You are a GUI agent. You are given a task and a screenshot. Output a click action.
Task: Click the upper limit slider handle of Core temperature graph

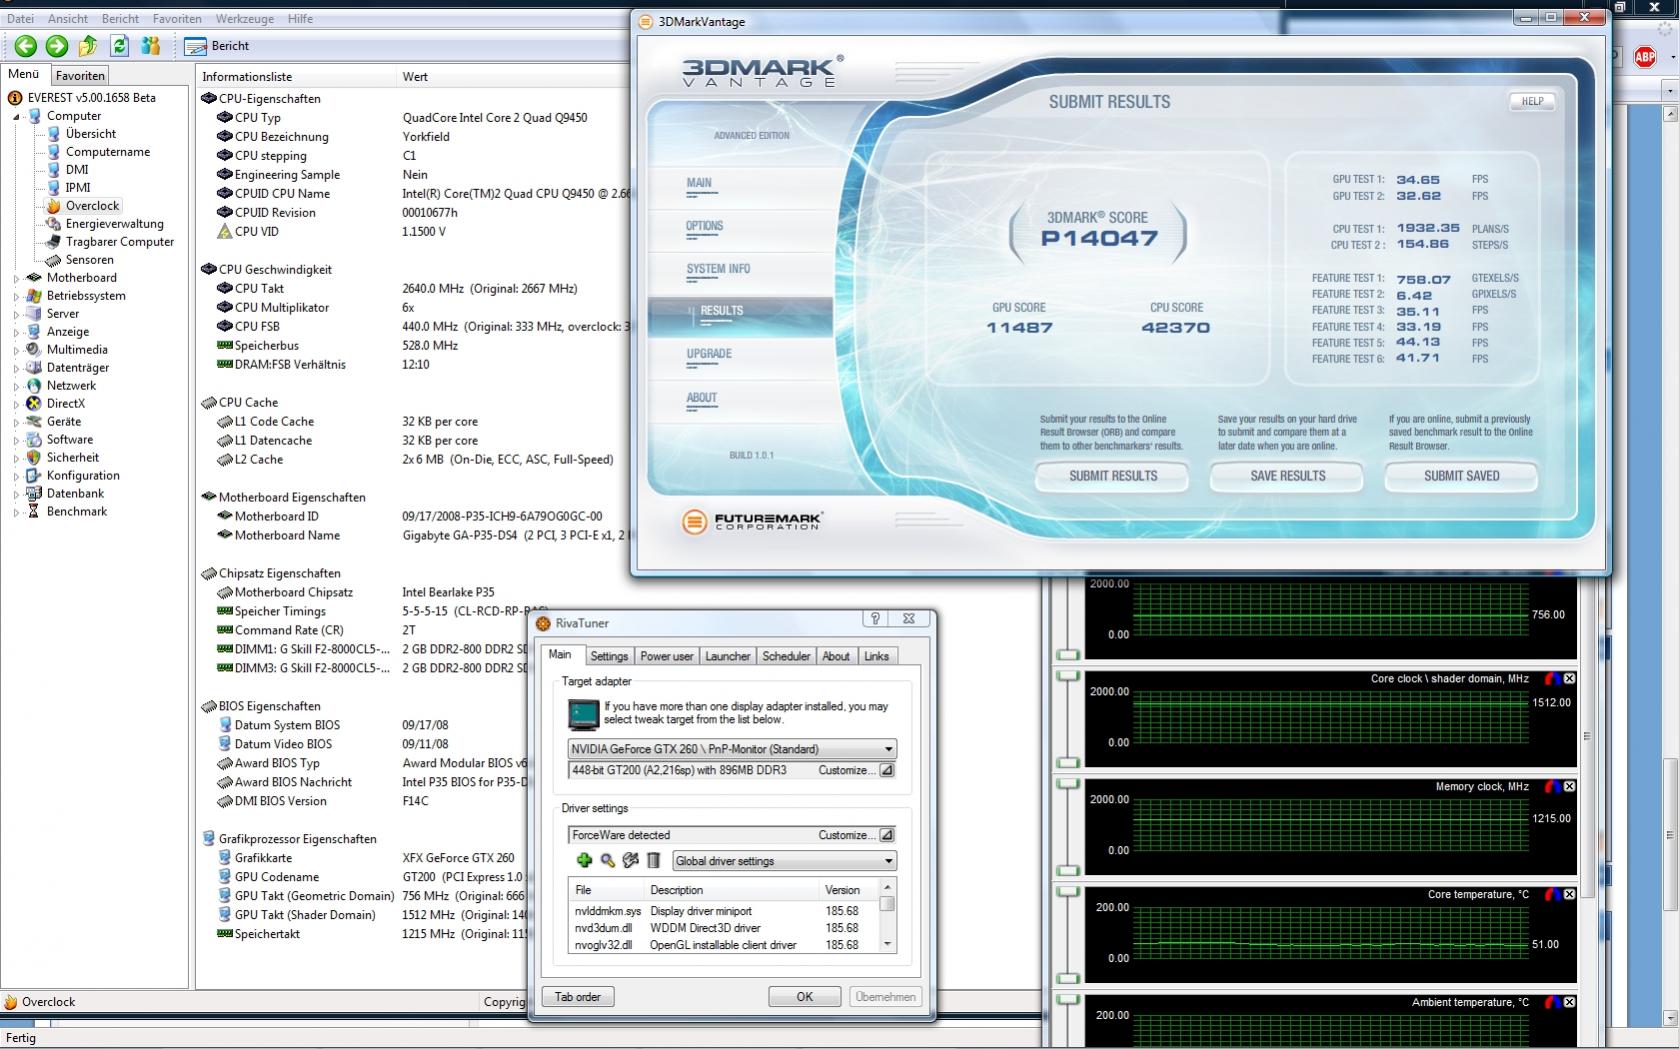pos(1068,892)
